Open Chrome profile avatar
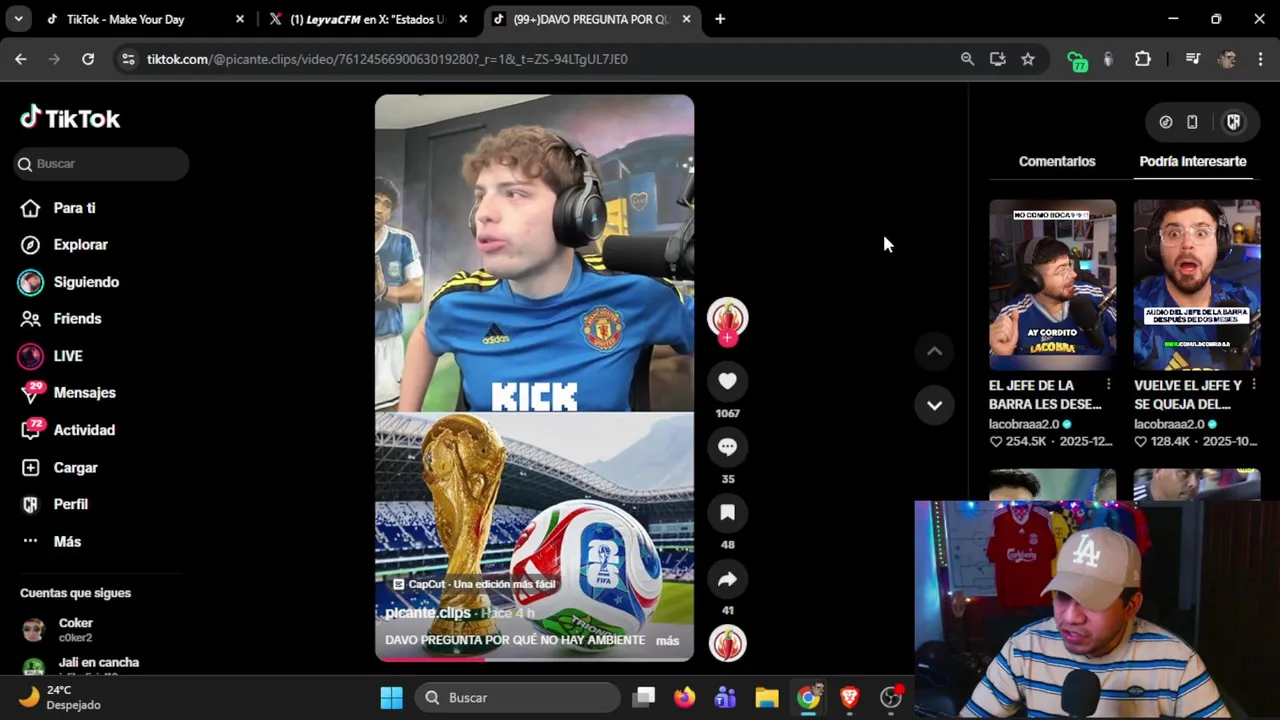The height and width of the screenshot is (720, 1280). (x=1227, y=59)
